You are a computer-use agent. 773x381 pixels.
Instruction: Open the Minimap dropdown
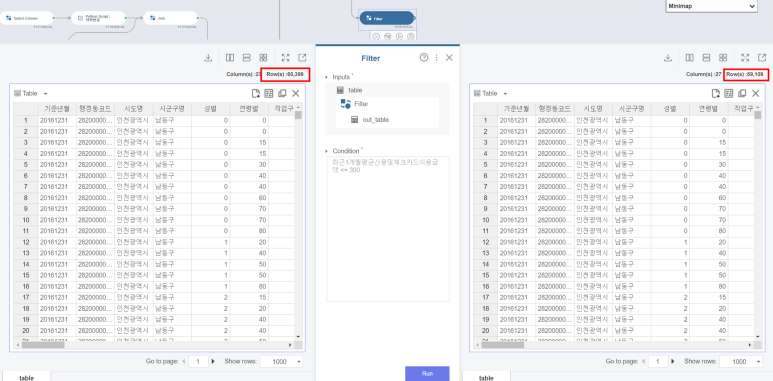tap(711, 6)
